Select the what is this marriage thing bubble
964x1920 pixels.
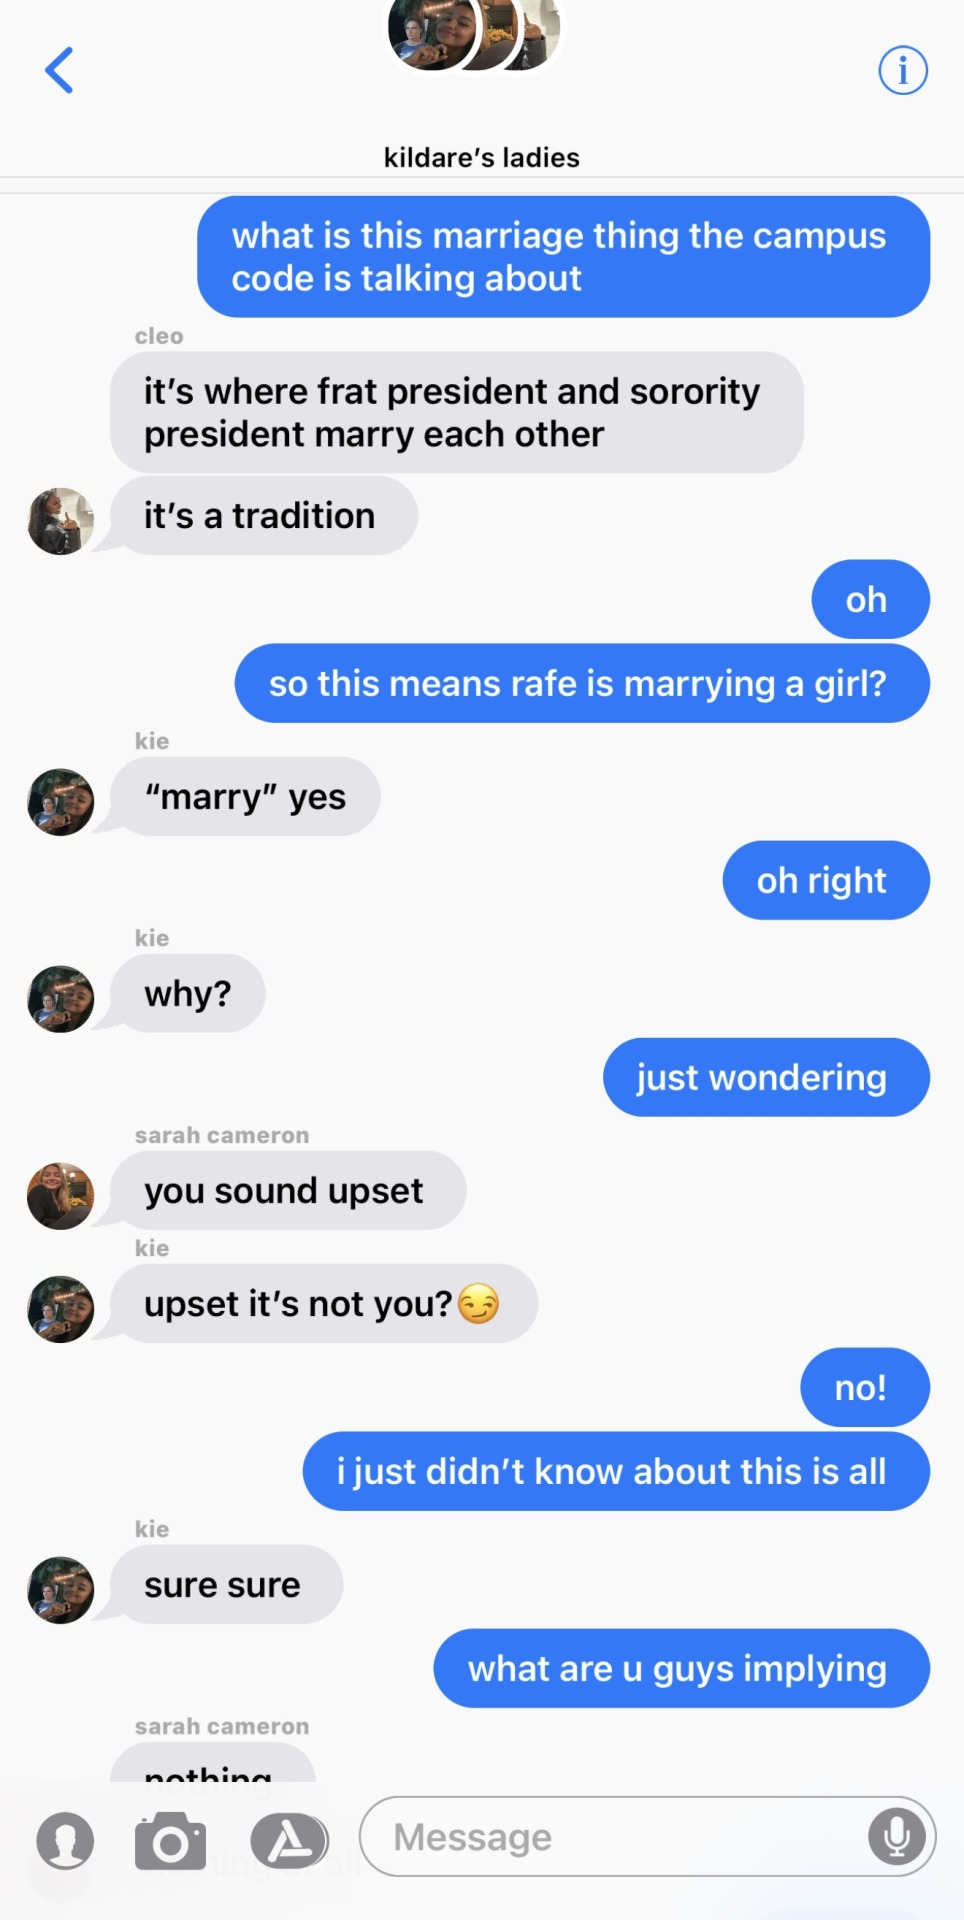click(x=564, y=257)
